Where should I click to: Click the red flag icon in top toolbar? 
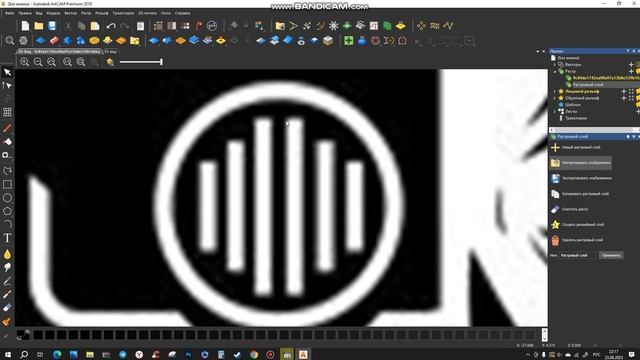(198, 26)
